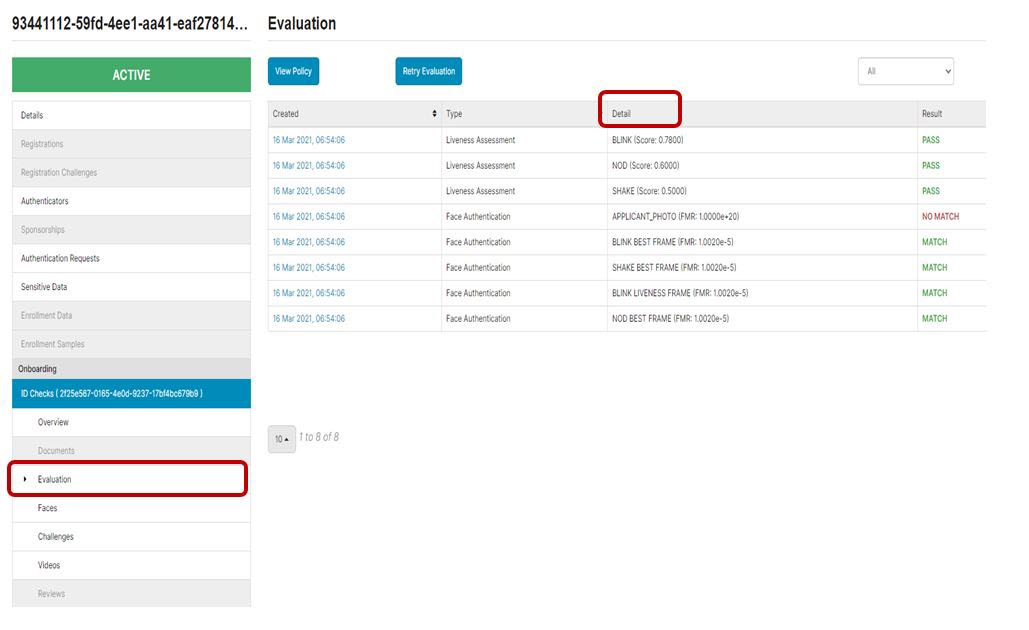Click the green ACTIVE status banner
1029x630 pixels.
pyautogui.click(x=131, y=75)
